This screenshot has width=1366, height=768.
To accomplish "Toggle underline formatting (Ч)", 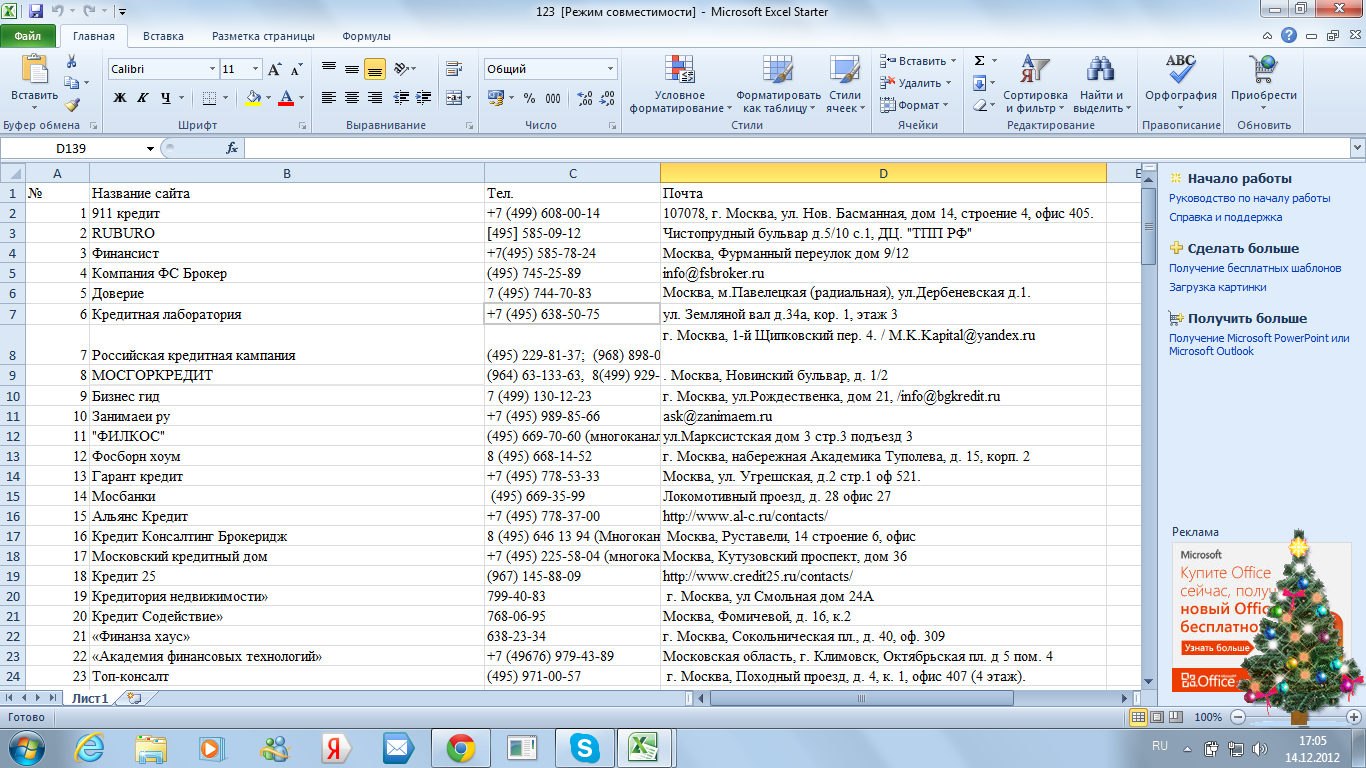I will [166, 98].
